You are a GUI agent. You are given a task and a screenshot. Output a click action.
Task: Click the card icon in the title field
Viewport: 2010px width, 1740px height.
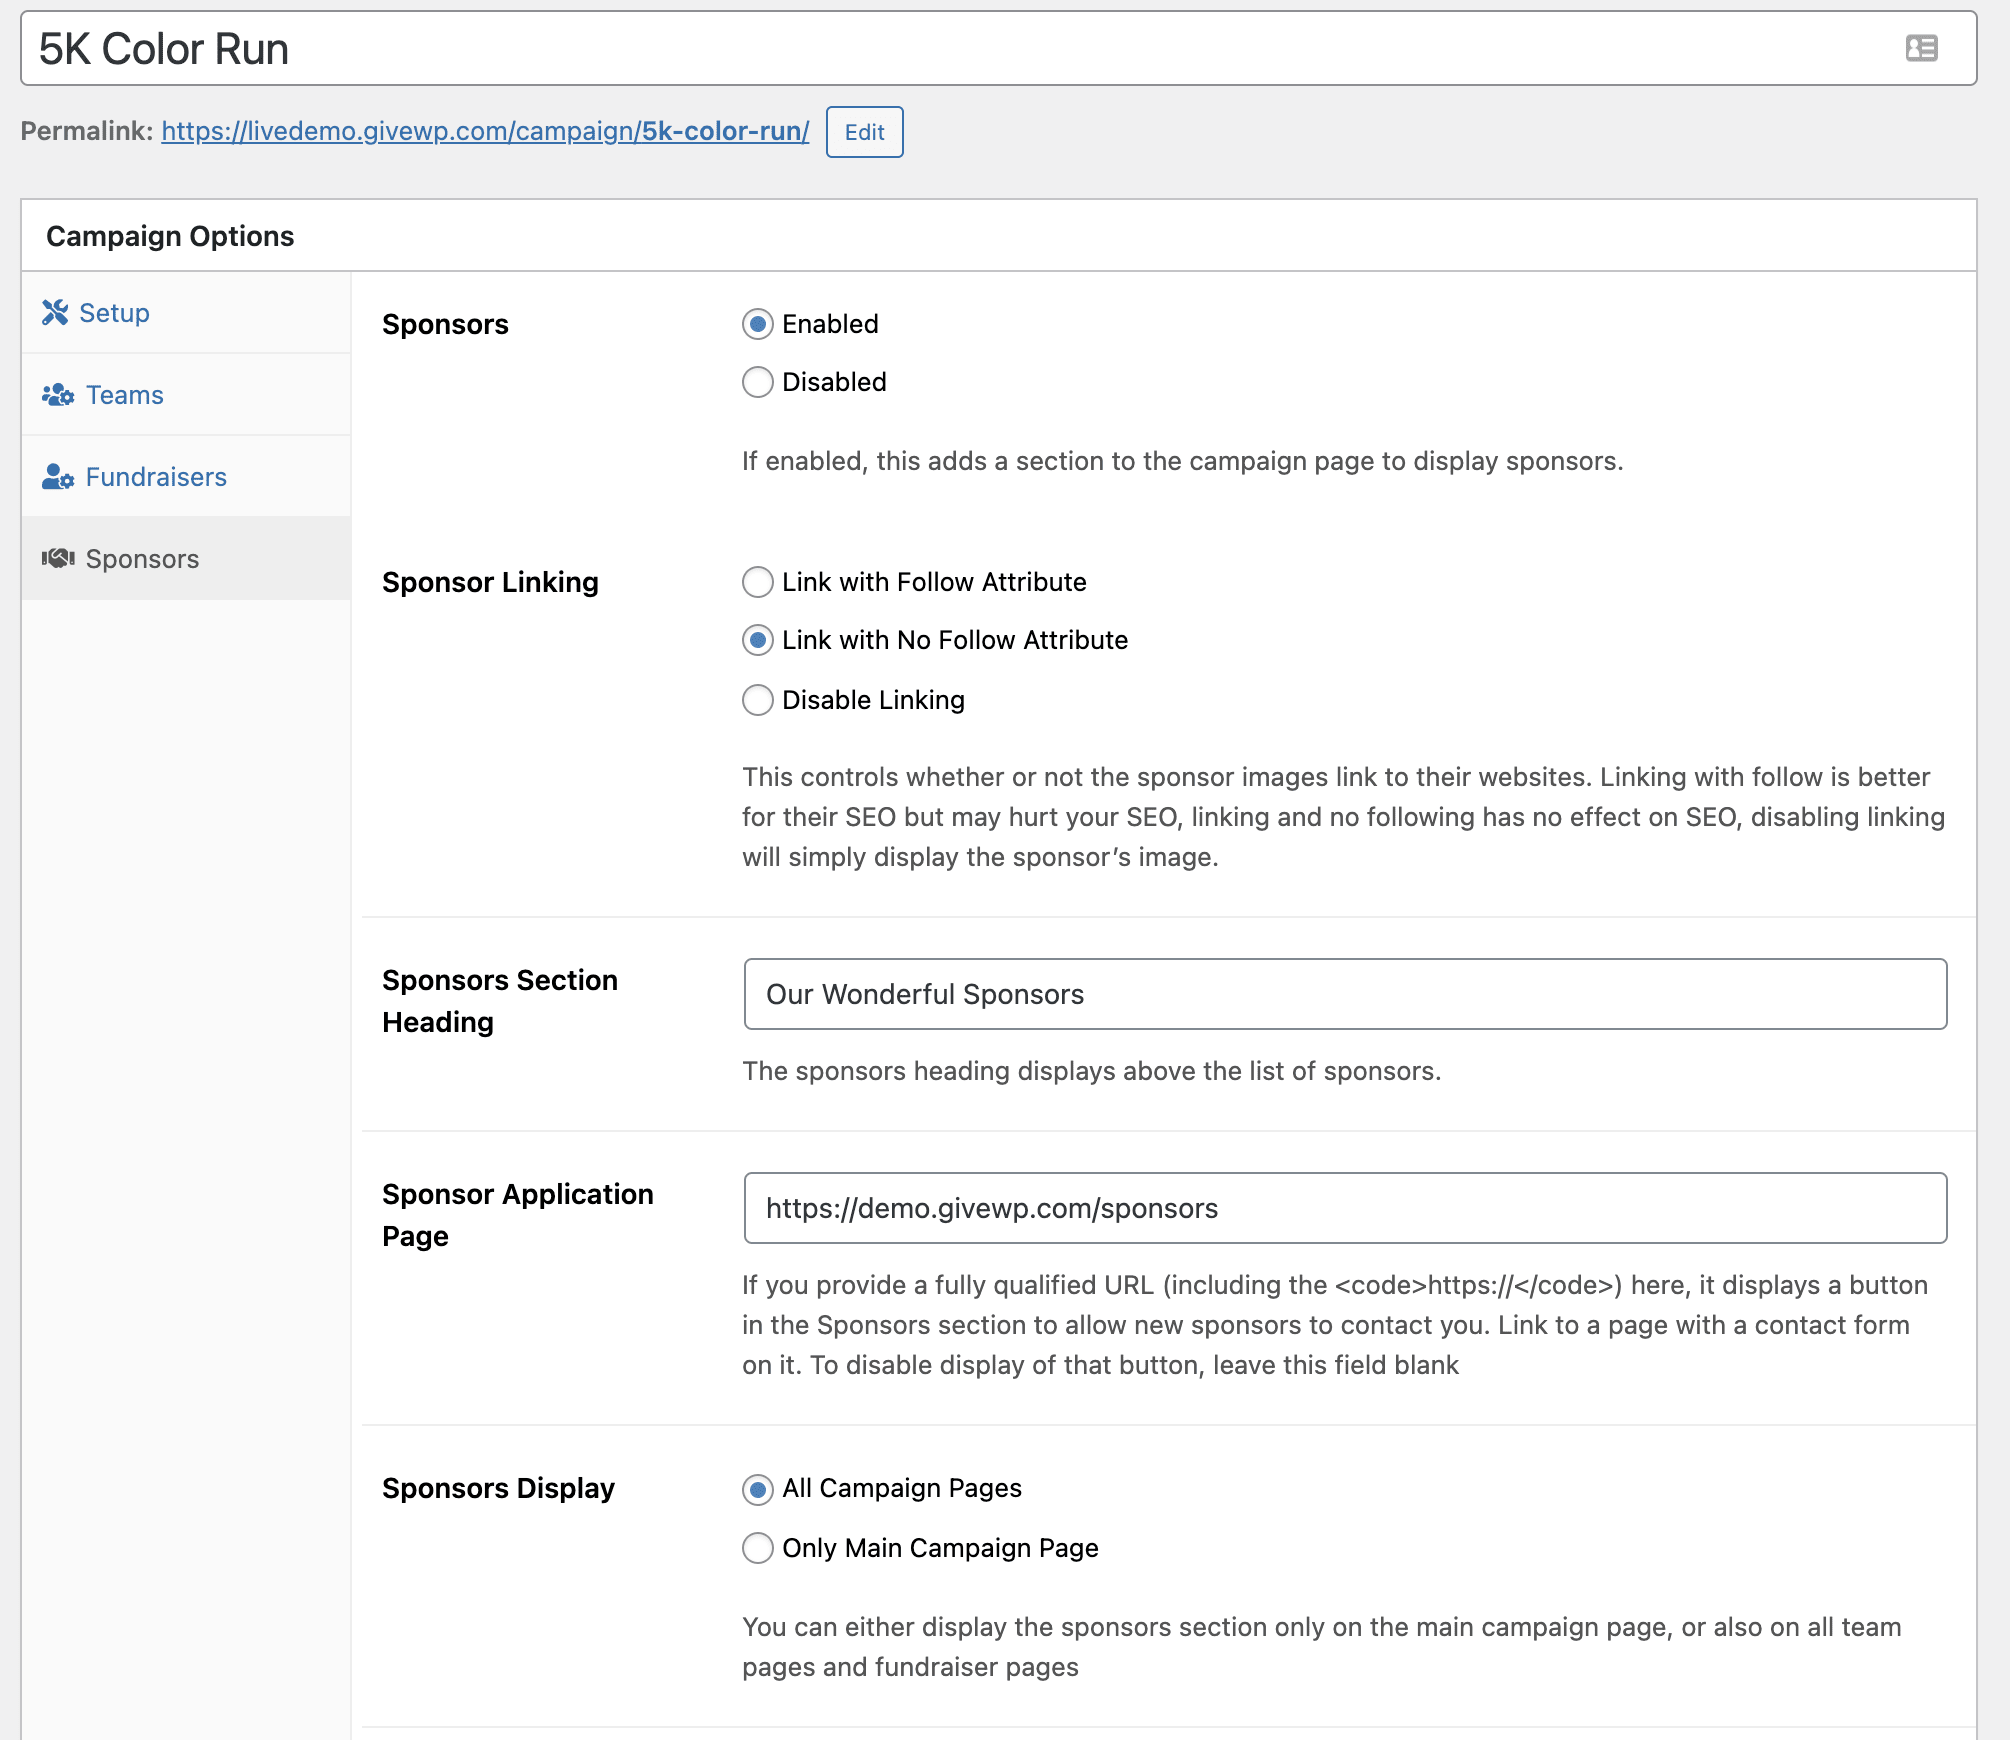[1921, 48]
